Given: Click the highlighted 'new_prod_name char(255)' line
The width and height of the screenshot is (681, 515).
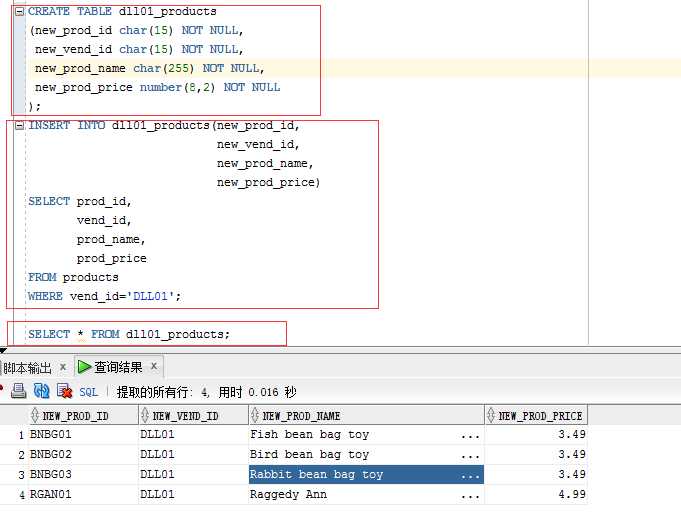Looking at the screenshot, I should [149, 68].
